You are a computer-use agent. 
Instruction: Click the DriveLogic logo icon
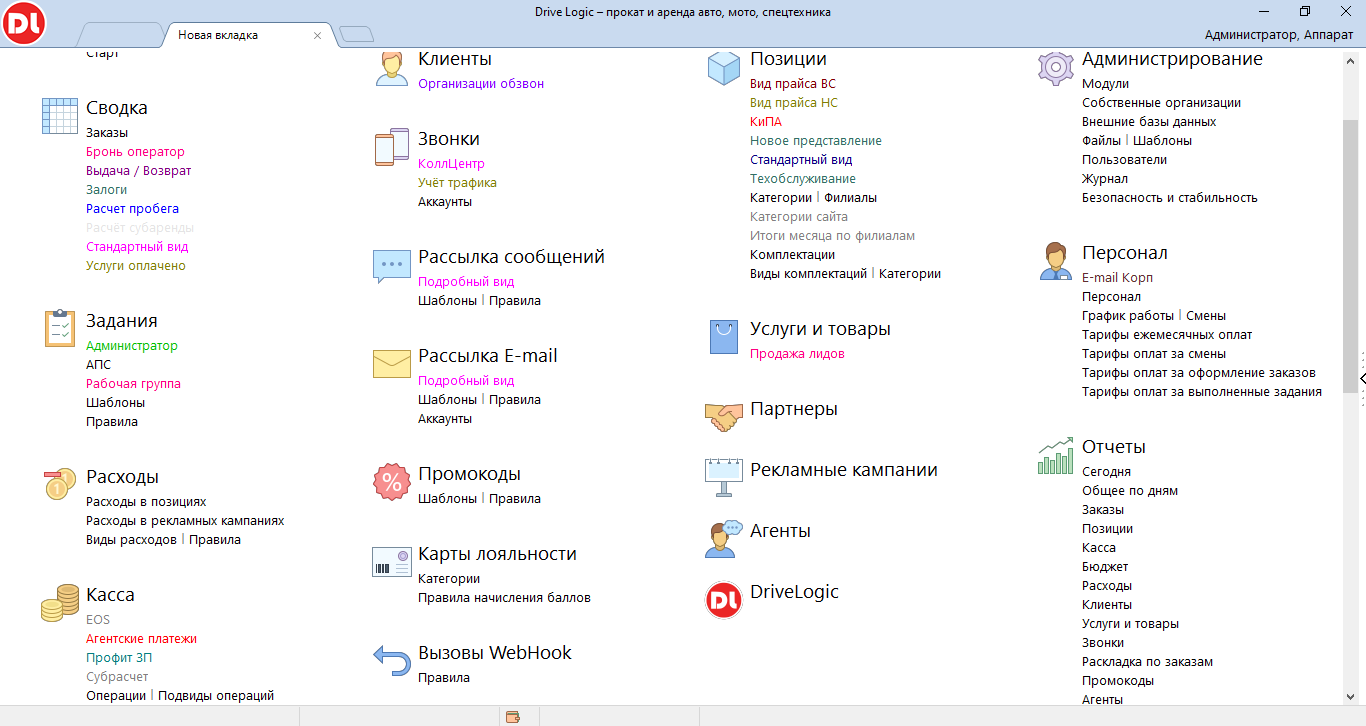(x=722, y=599)
